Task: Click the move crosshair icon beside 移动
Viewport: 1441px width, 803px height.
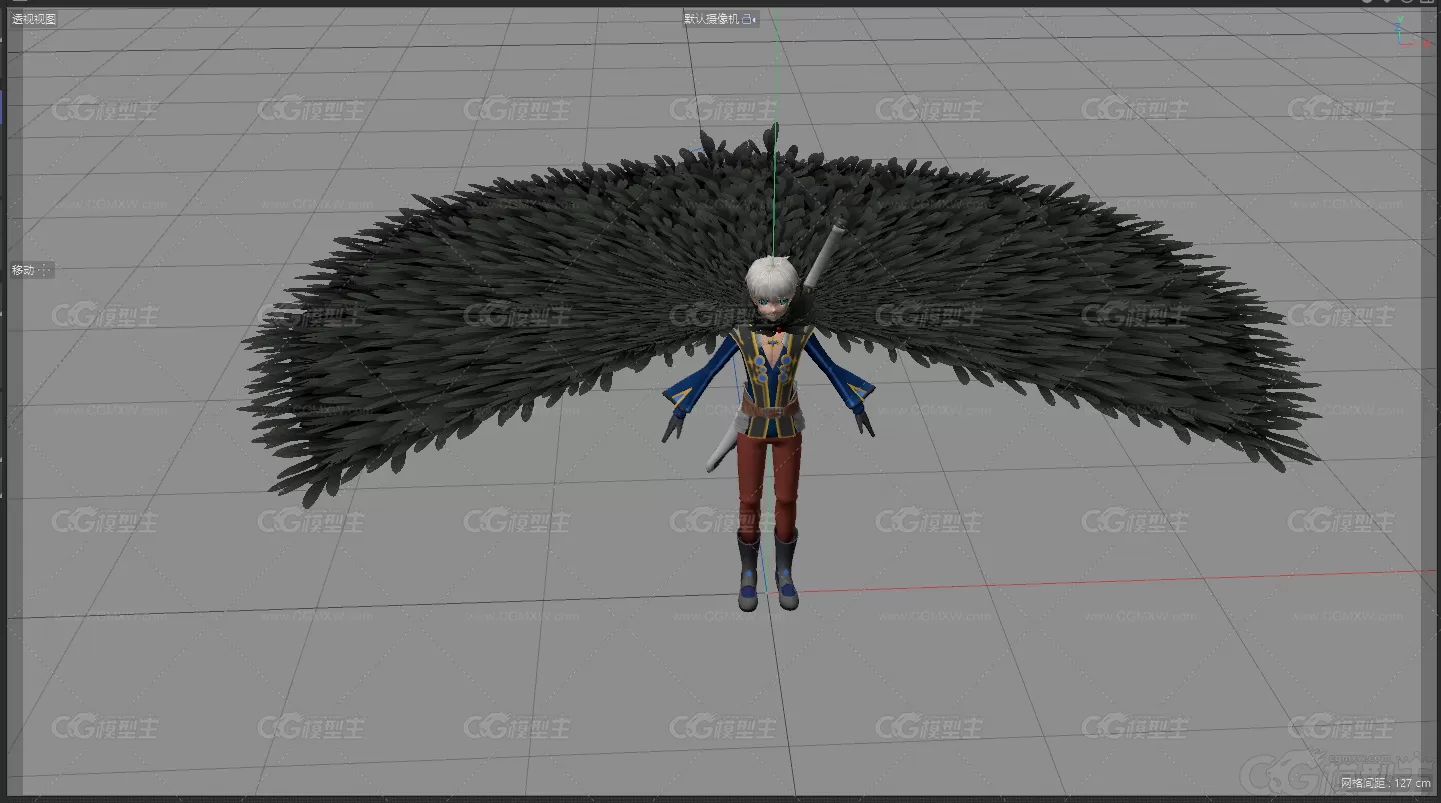Action: click(x=45, y=270)
